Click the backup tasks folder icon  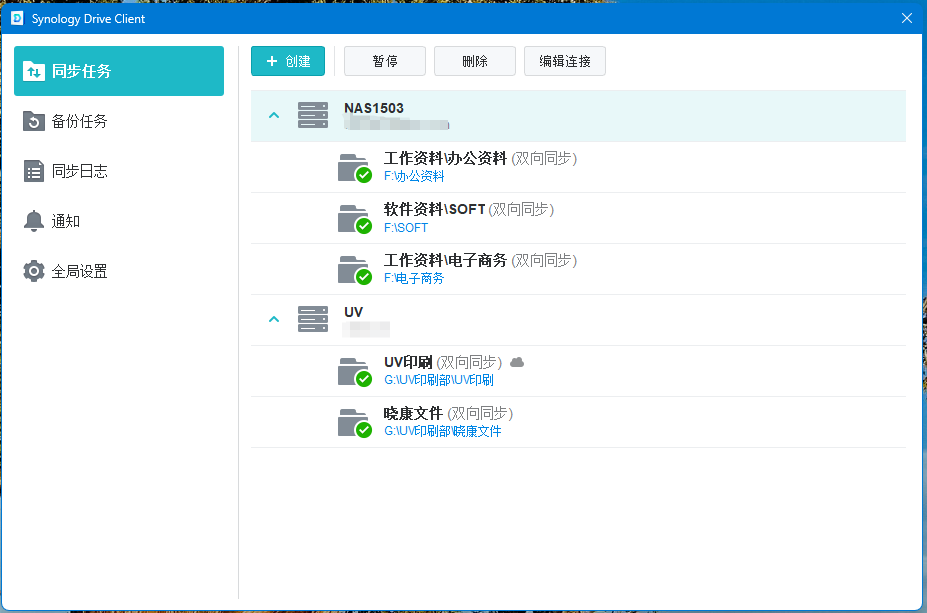[x=34, y=121]
